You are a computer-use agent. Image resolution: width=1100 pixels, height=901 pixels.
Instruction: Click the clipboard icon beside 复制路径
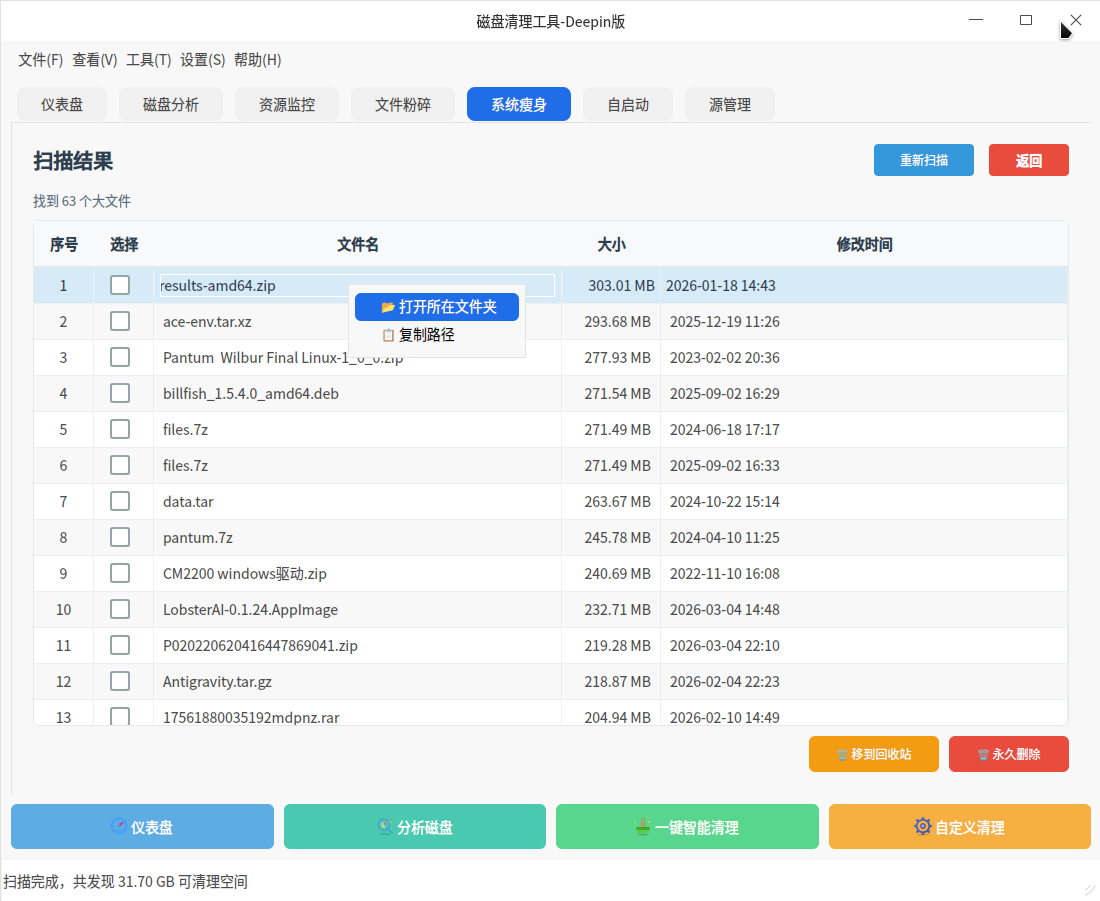pos(388,335)
